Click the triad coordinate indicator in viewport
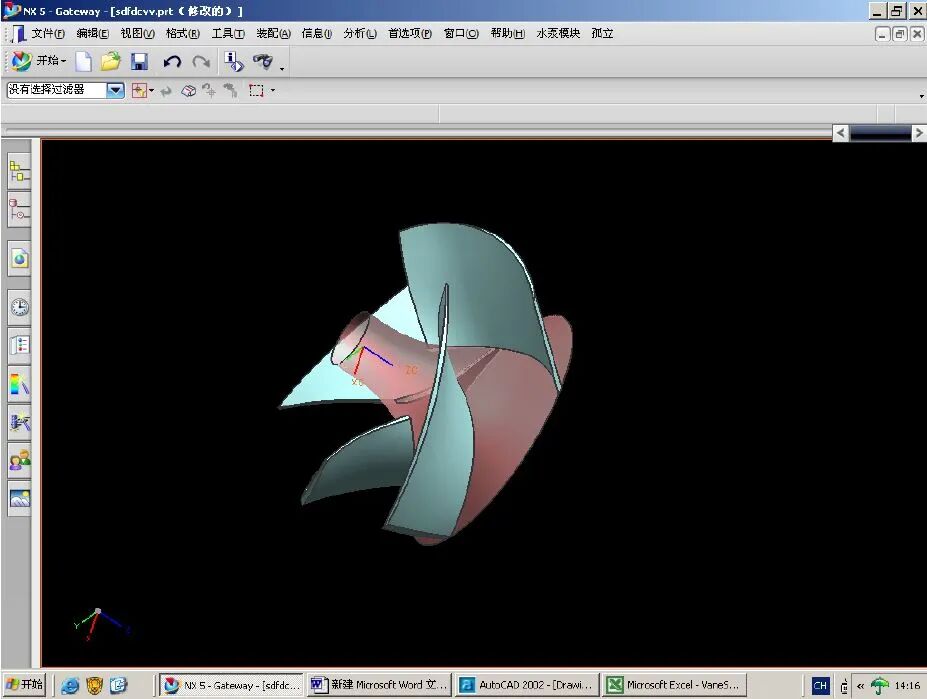927x699 pixels. coord(99,624)
